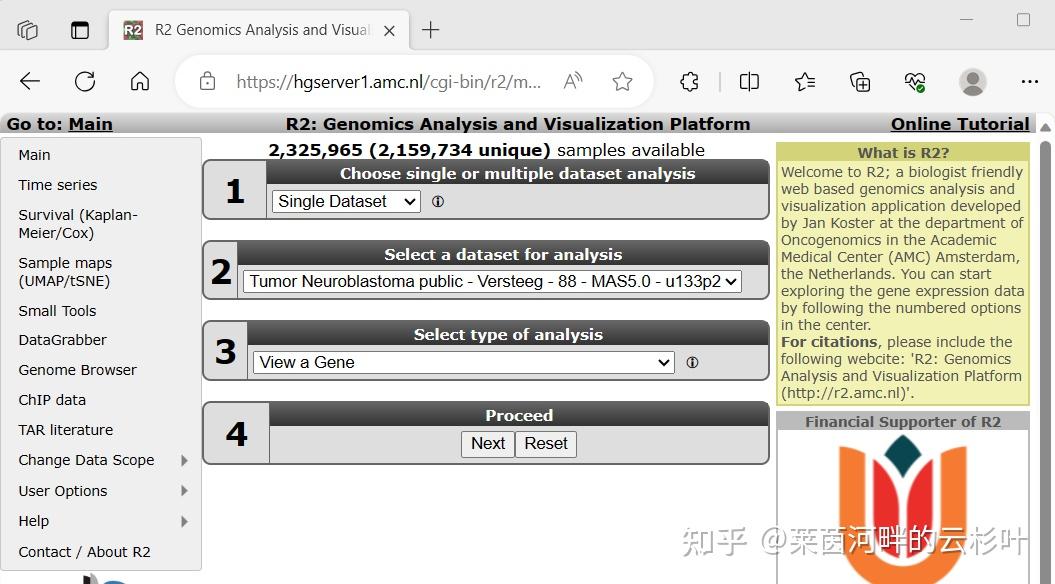1055x584 pixels.
Task: Open the Single Dataset dropdown
Action: pyautogui.click(x=345, y=201)
